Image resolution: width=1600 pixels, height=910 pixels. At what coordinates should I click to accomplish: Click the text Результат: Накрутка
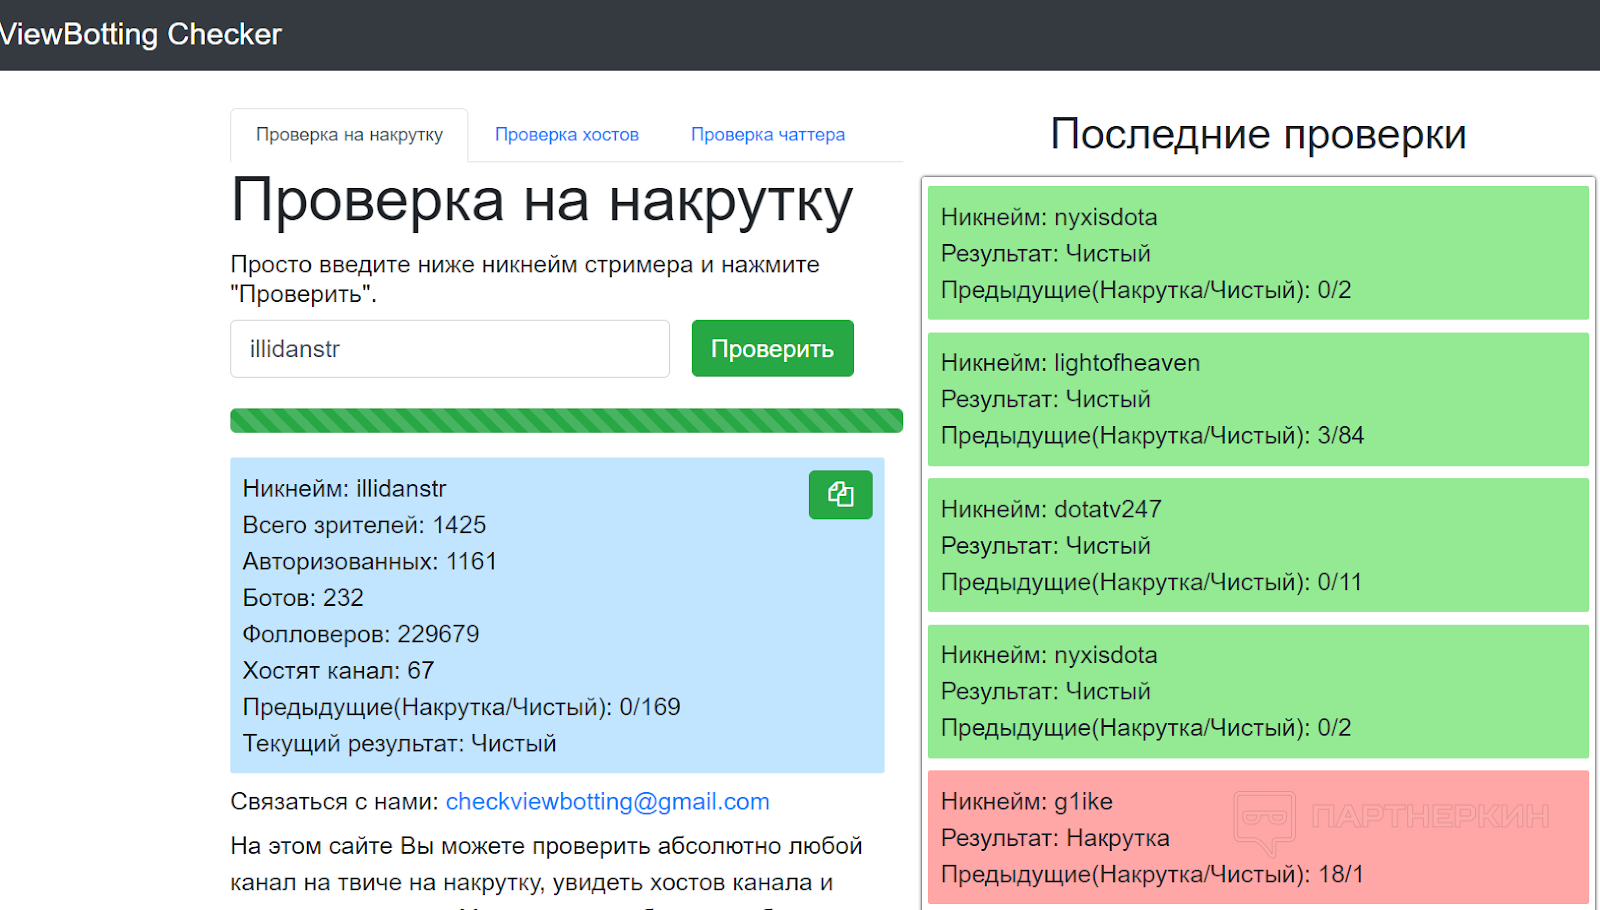(1055, 838)
